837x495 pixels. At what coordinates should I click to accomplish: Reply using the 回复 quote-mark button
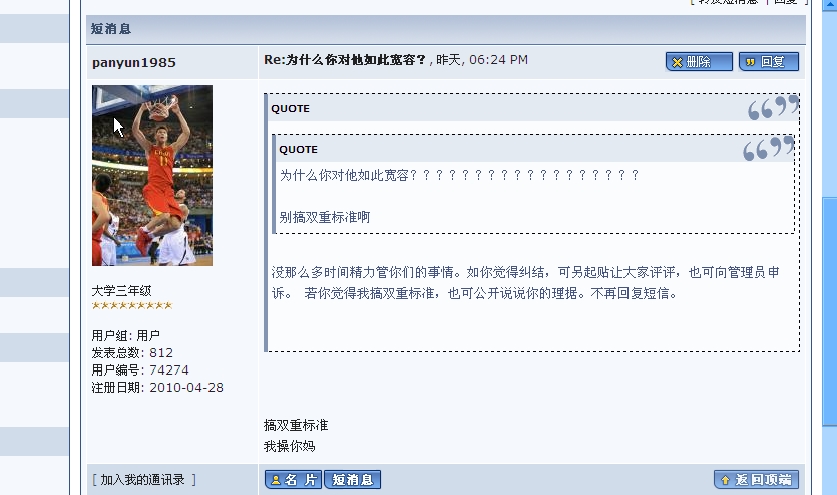tap(769, 61)
